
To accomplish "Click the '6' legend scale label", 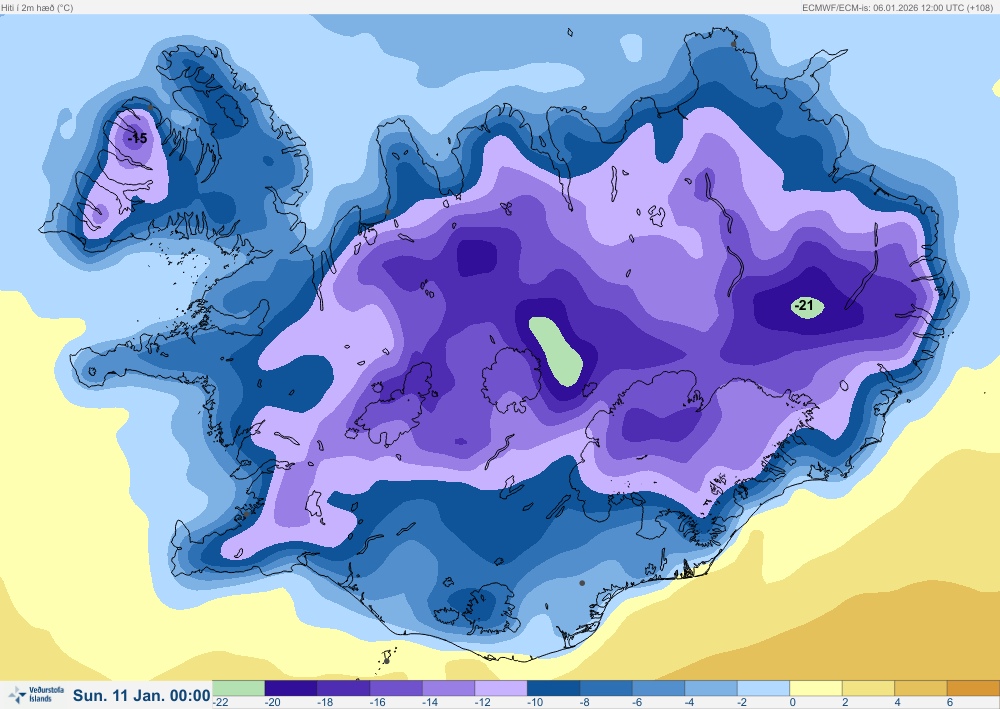I will (950, 703).
